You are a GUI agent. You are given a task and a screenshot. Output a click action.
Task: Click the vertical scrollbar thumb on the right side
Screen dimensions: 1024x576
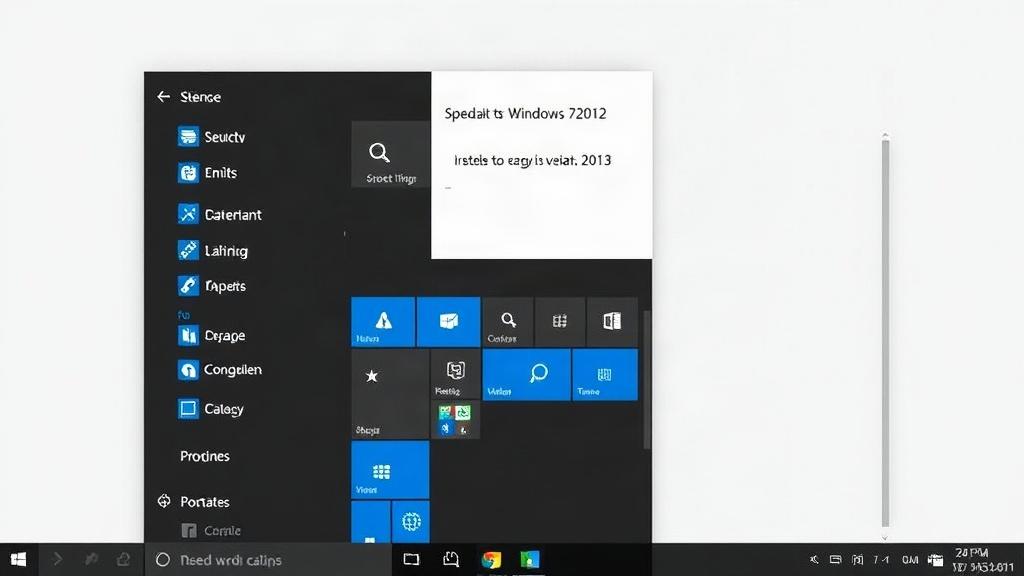(886, 333)
